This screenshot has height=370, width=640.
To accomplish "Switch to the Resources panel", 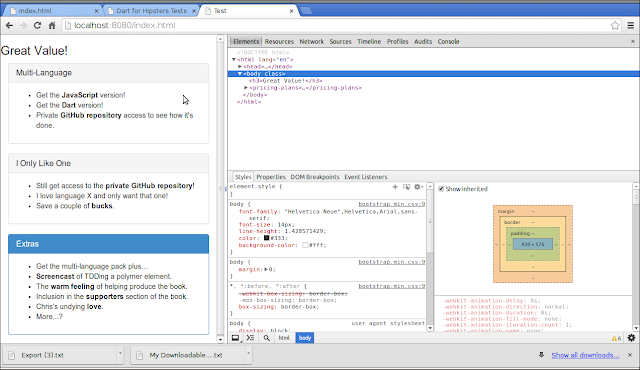I will point(279,42).
